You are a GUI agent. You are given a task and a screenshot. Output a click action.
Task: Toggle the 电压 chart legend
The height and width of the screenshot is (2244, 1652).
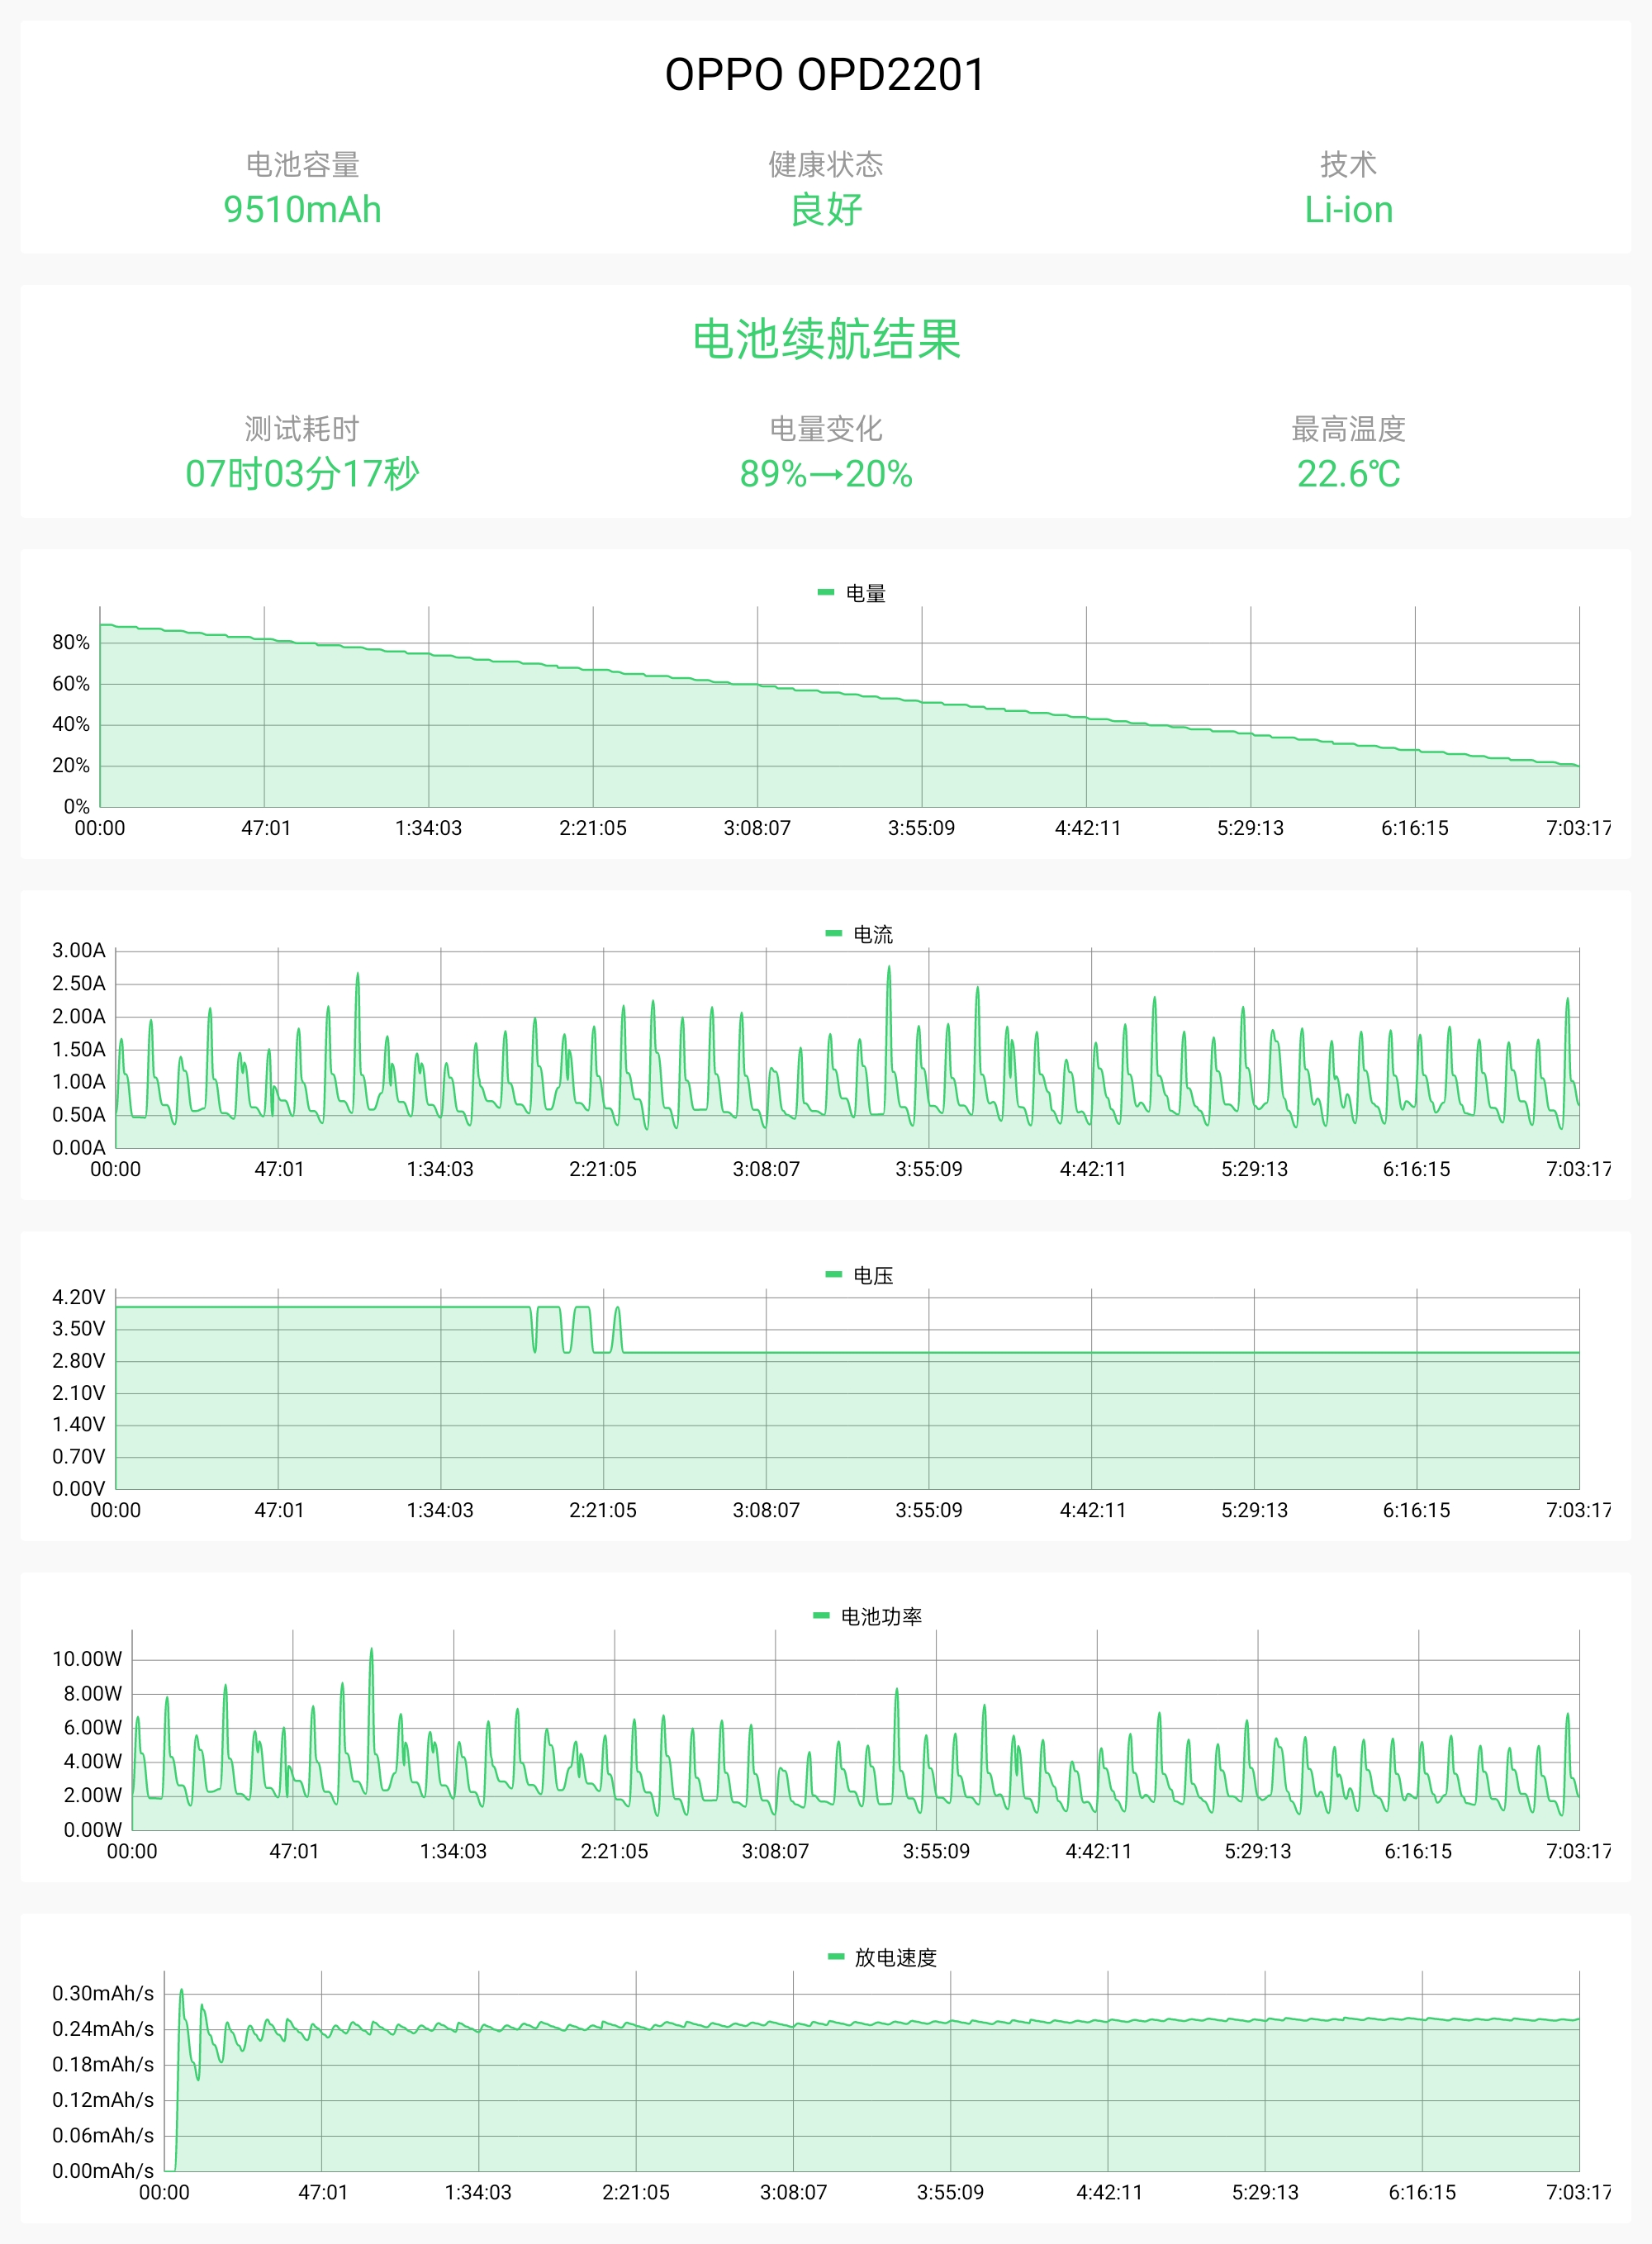tap(858, 1275)
